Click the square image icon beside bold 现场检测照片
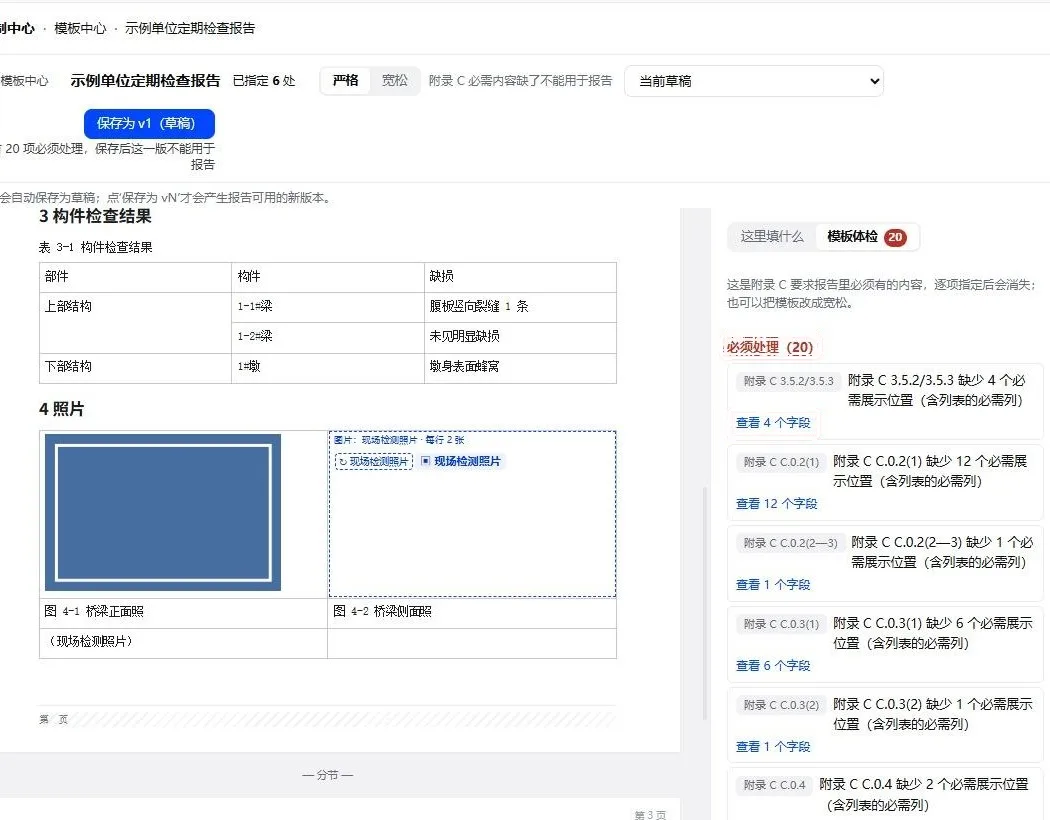This screenshot has width=1050, height=820. [x=425, y=461]
